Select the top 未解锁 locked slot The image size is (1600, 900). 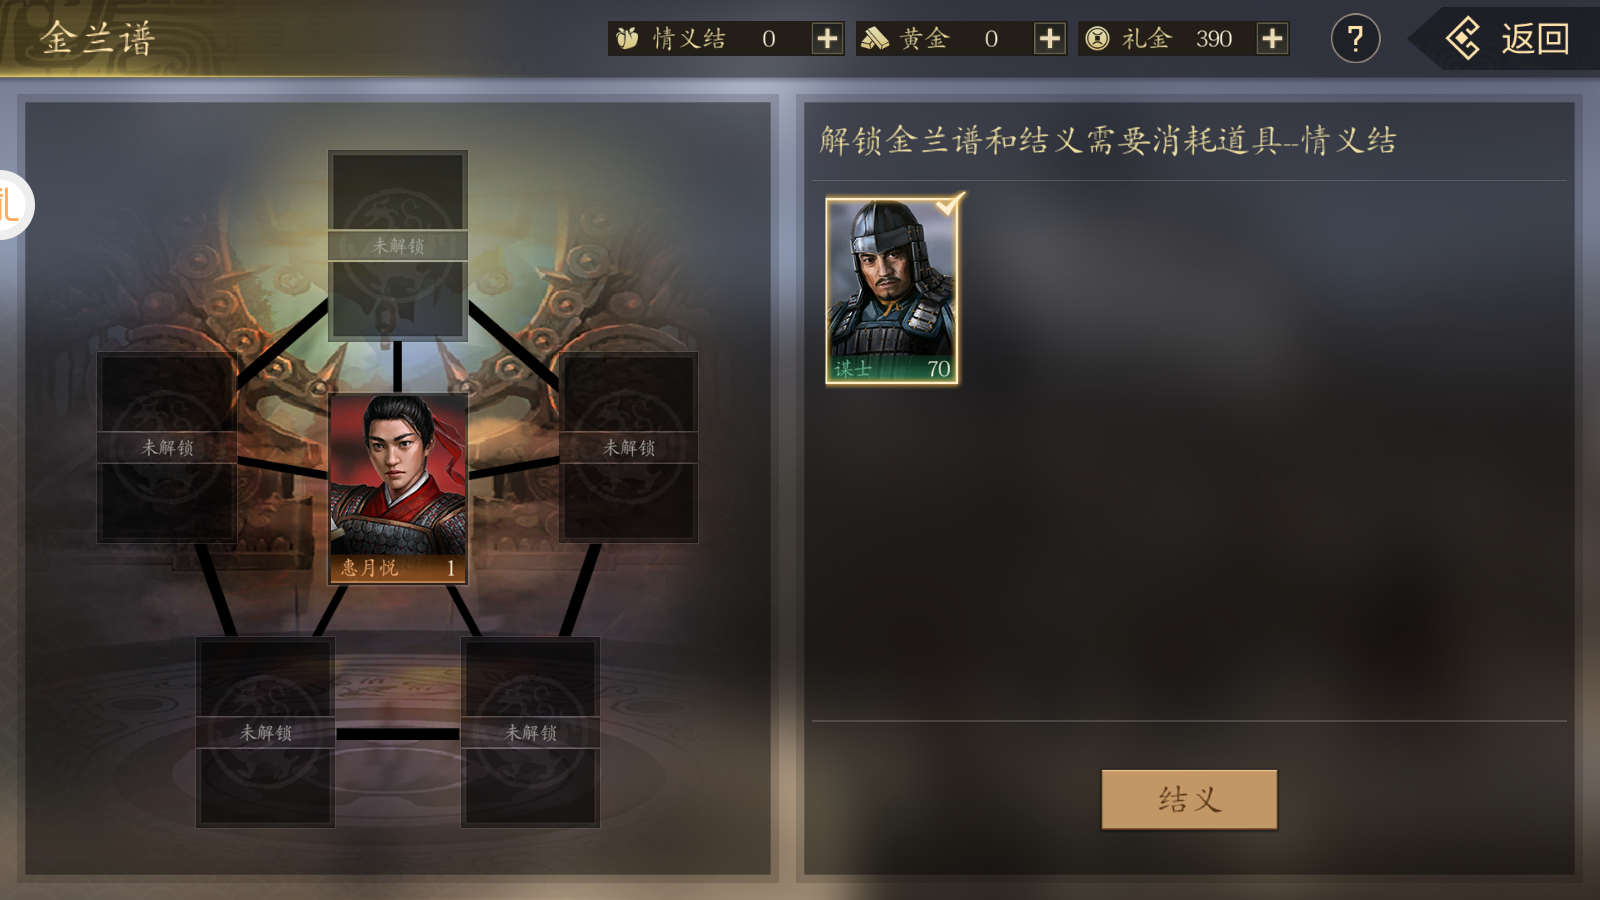tap(398, 246)
